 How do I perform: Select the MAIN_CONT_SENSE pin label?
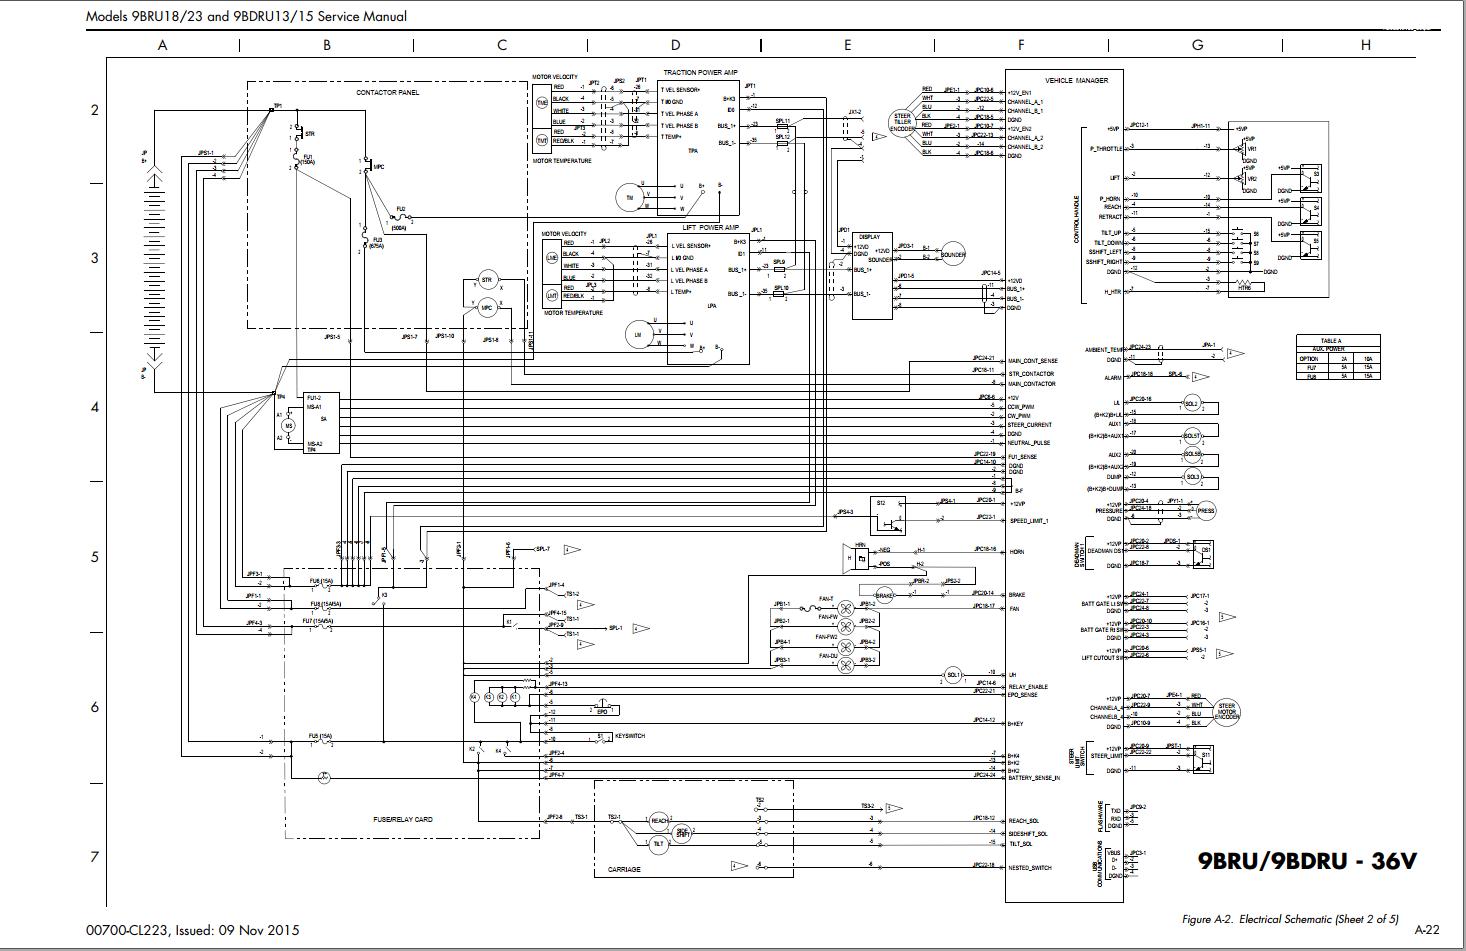point(1033,361)
